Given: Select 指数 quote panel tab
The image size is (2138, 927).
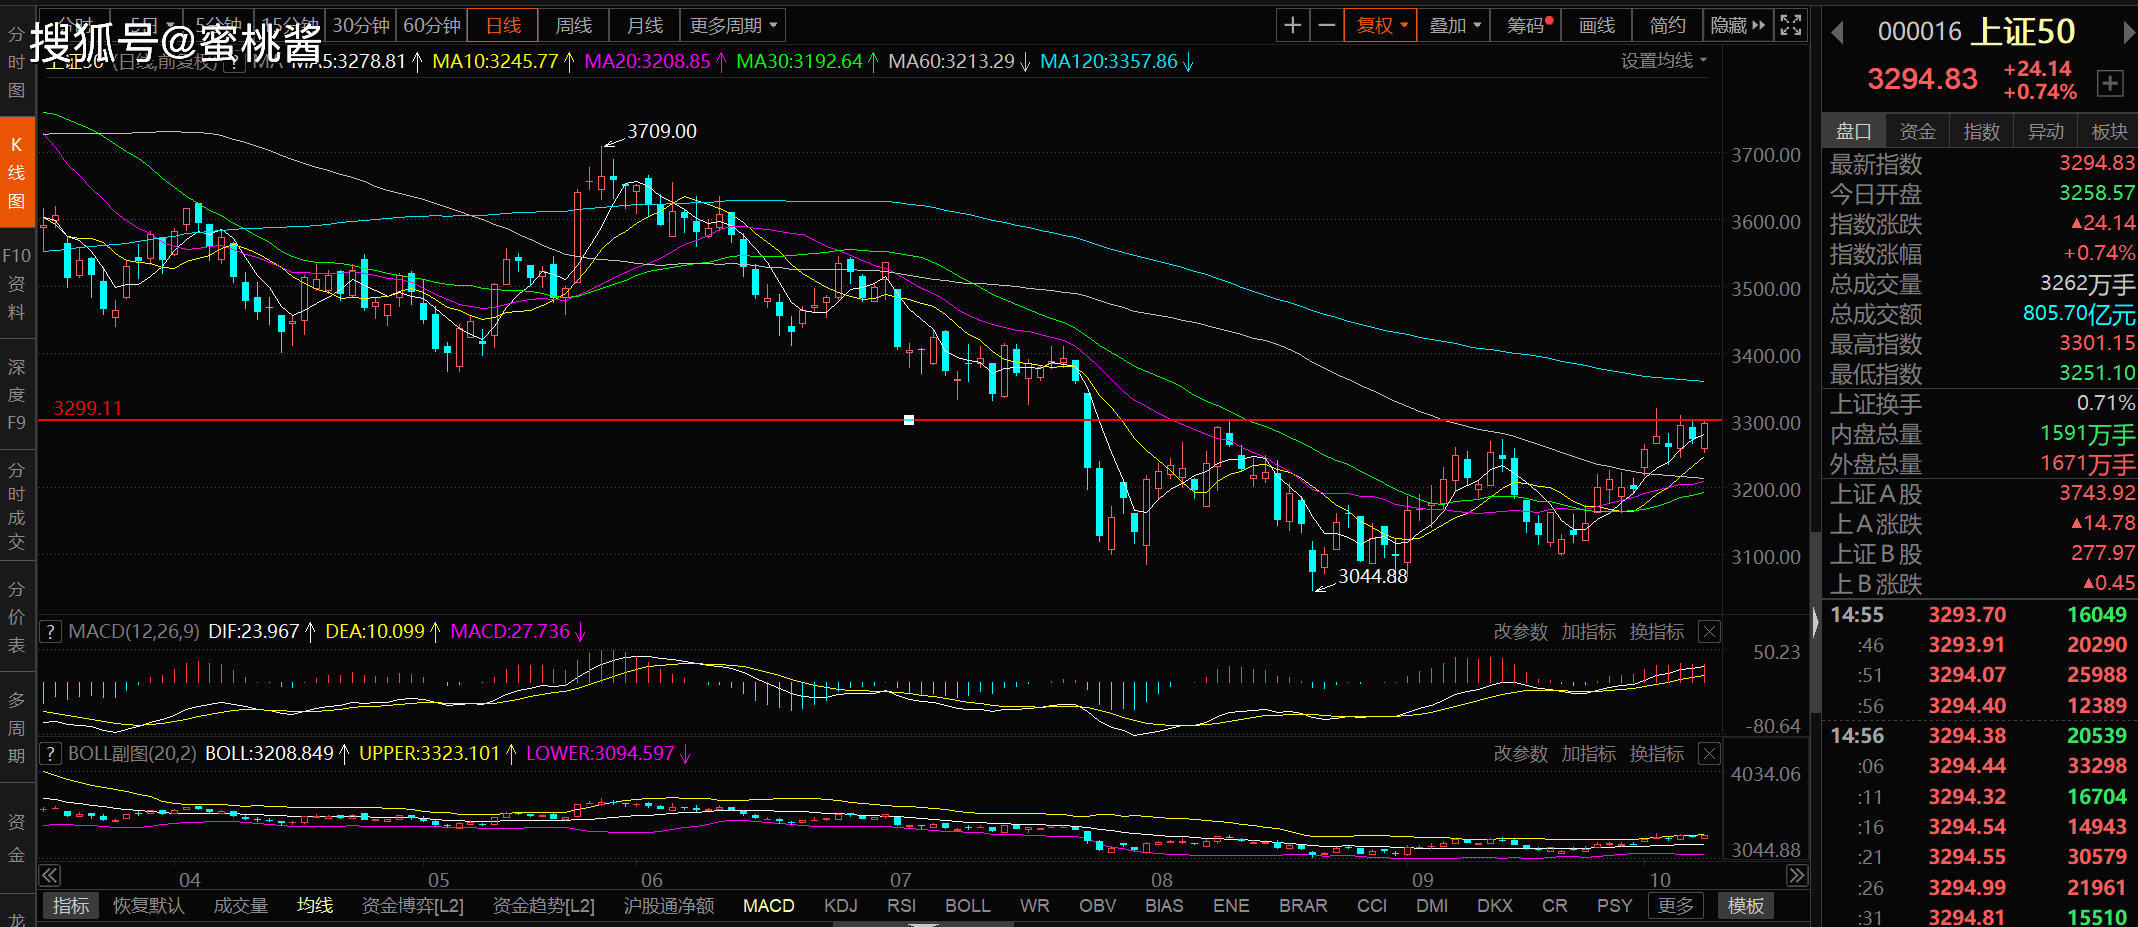Looking at the screenshot, I should click(1982, 131).
